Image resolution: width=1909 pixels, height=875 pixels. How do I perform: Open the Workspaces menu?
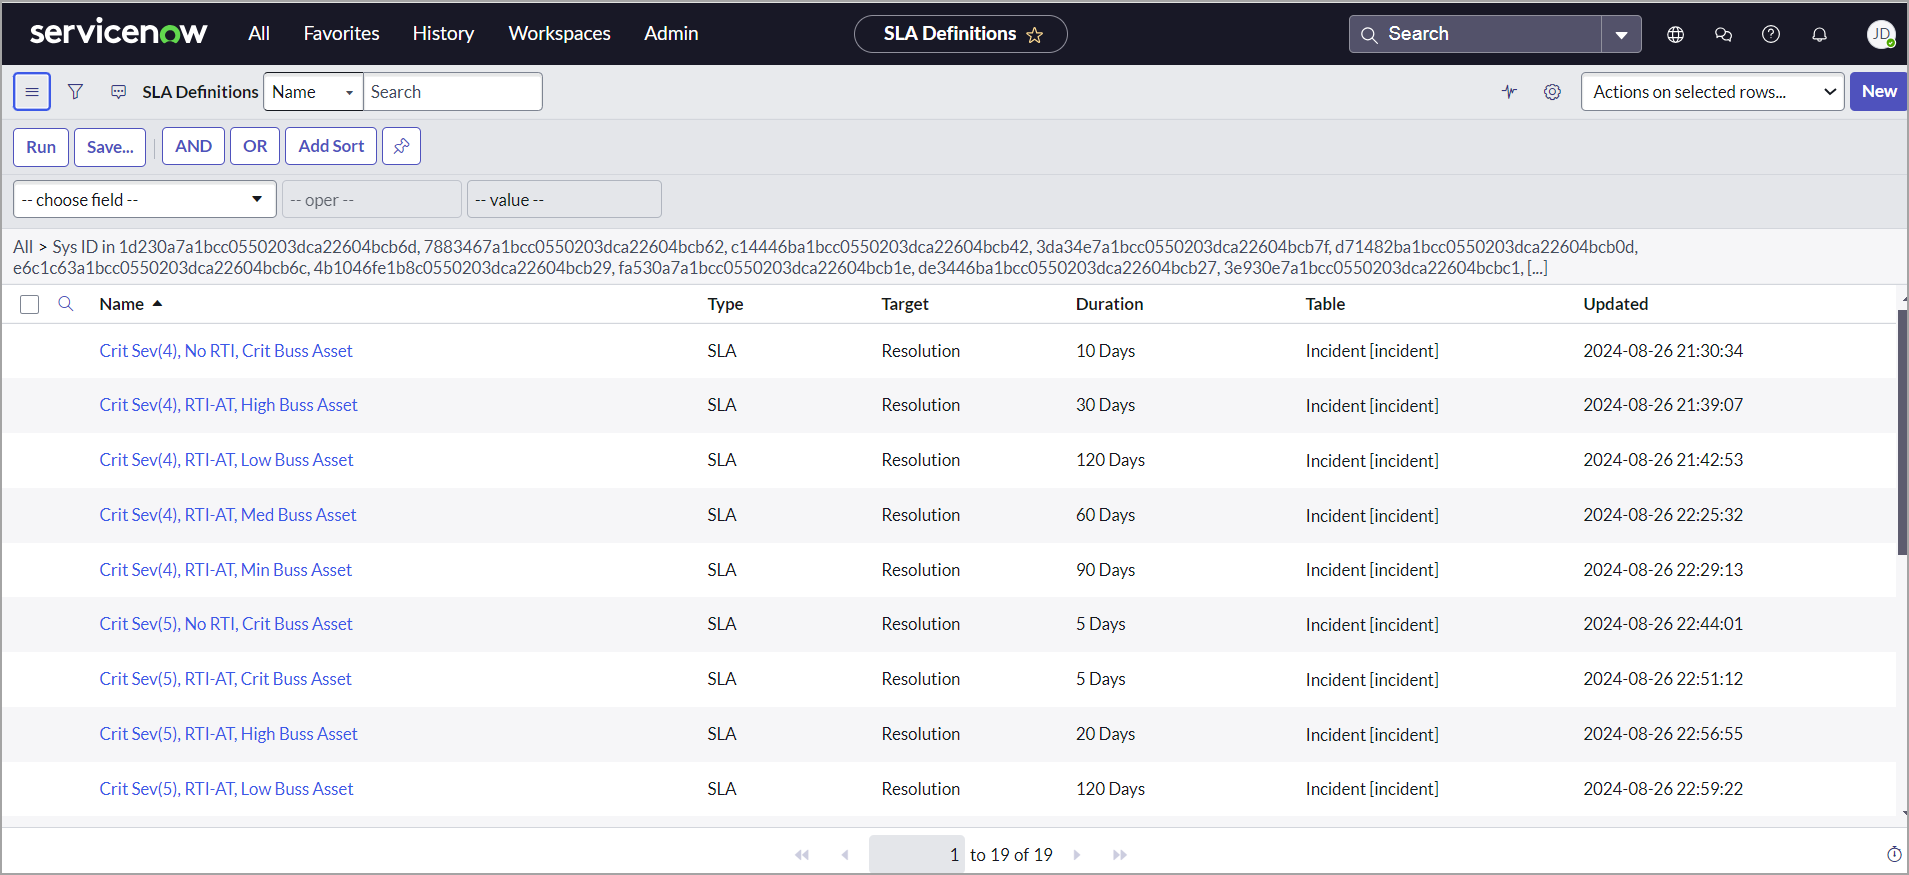(559, 34)
